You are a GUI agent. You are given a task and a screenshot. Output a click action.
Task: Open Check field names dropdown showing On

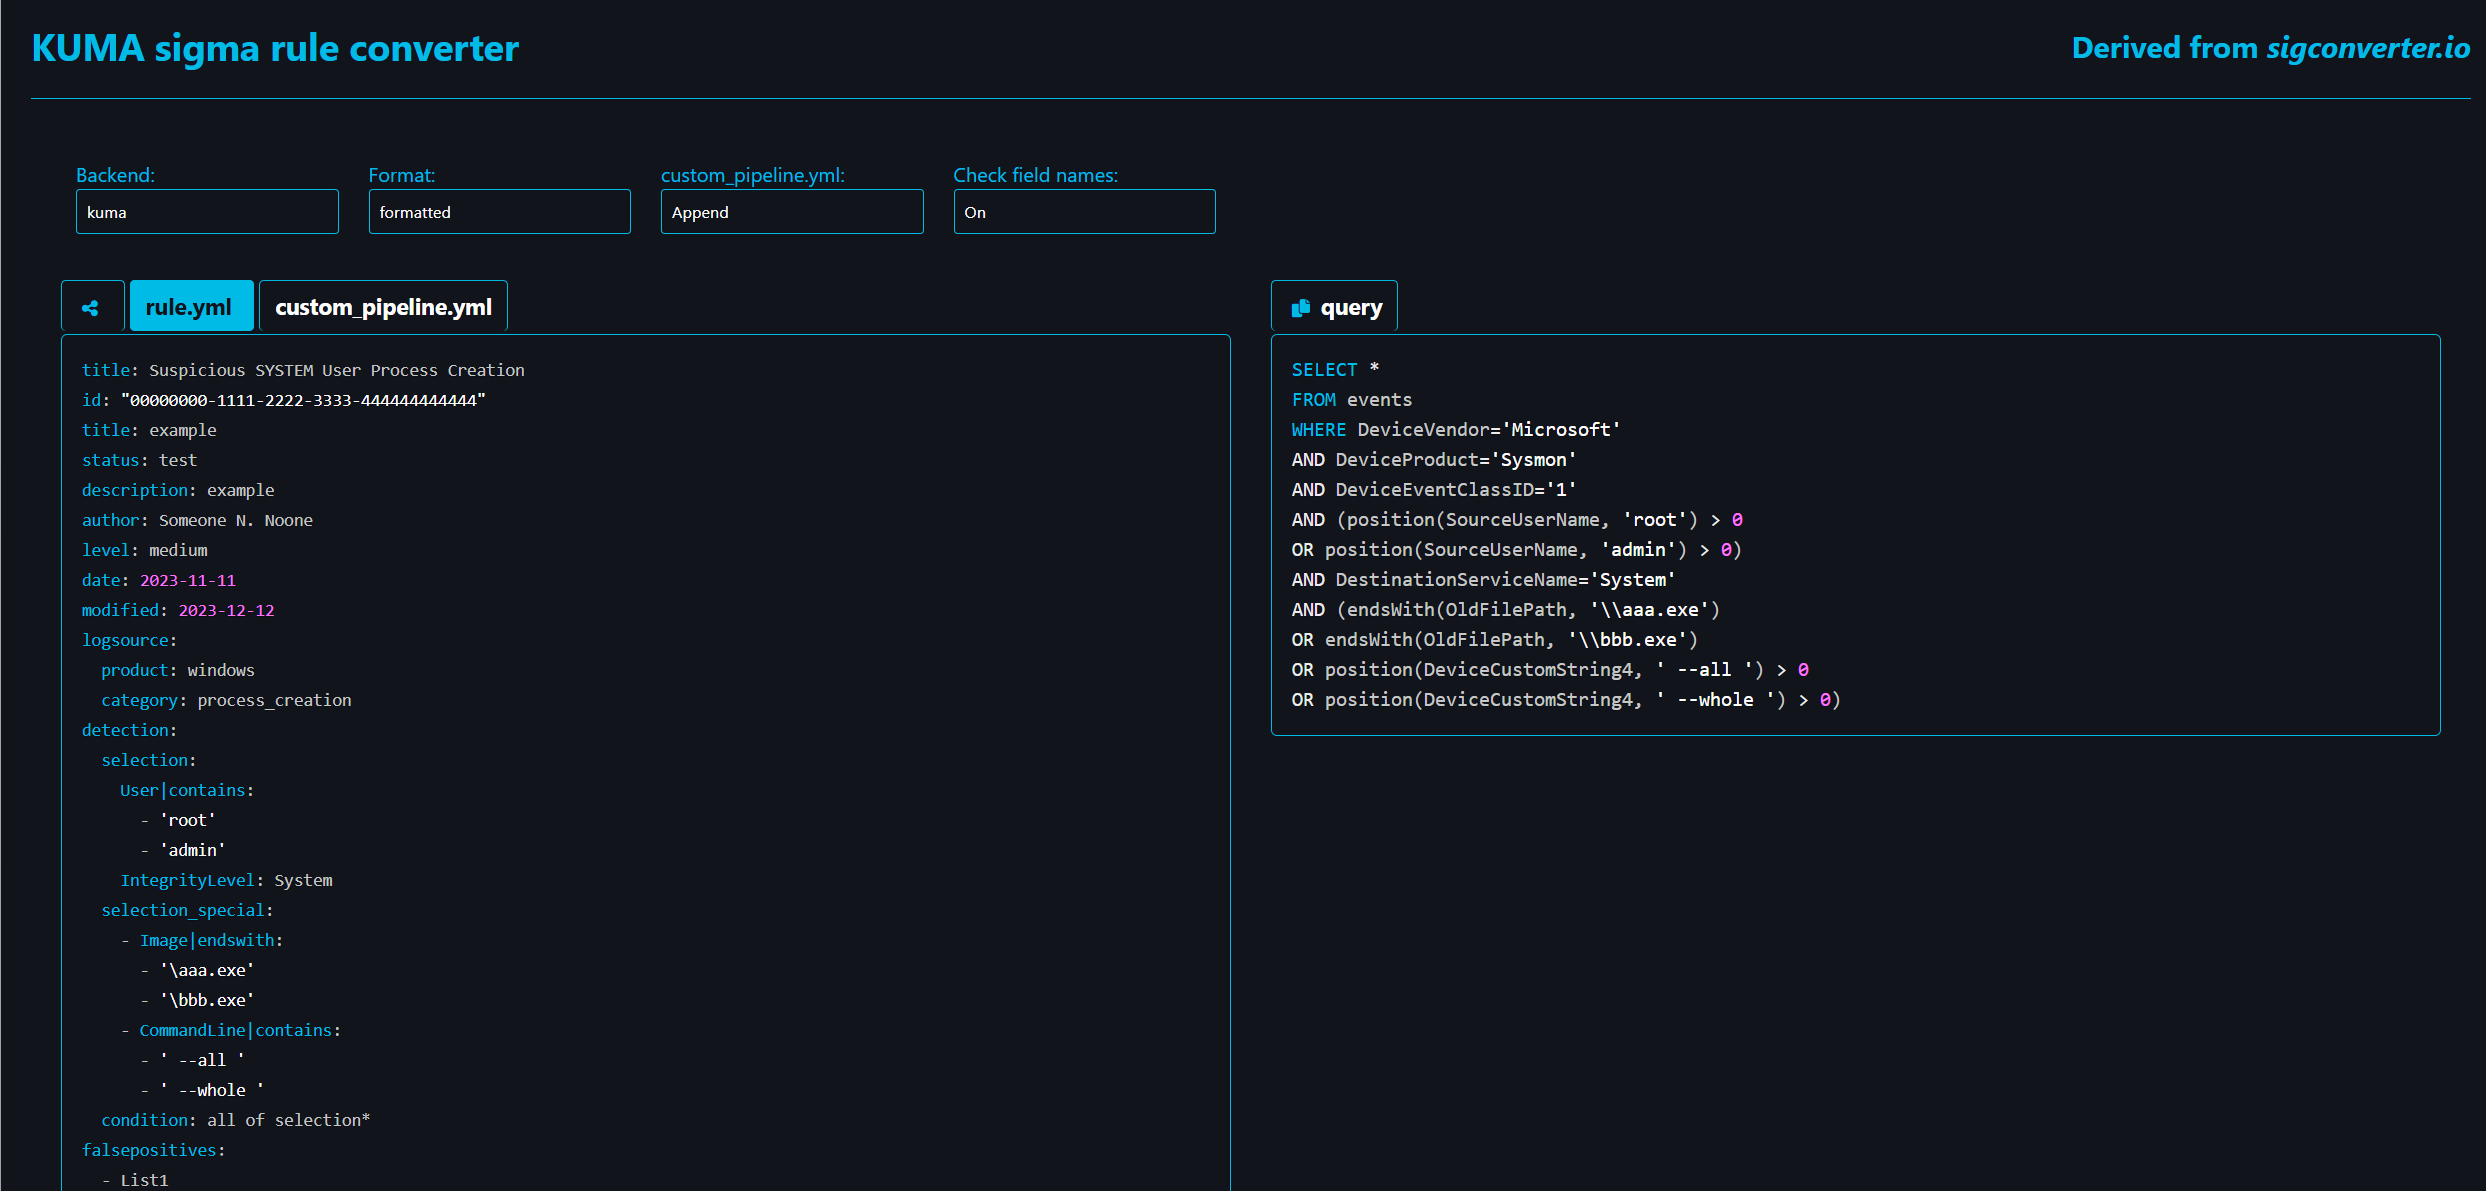point(1084,212)
